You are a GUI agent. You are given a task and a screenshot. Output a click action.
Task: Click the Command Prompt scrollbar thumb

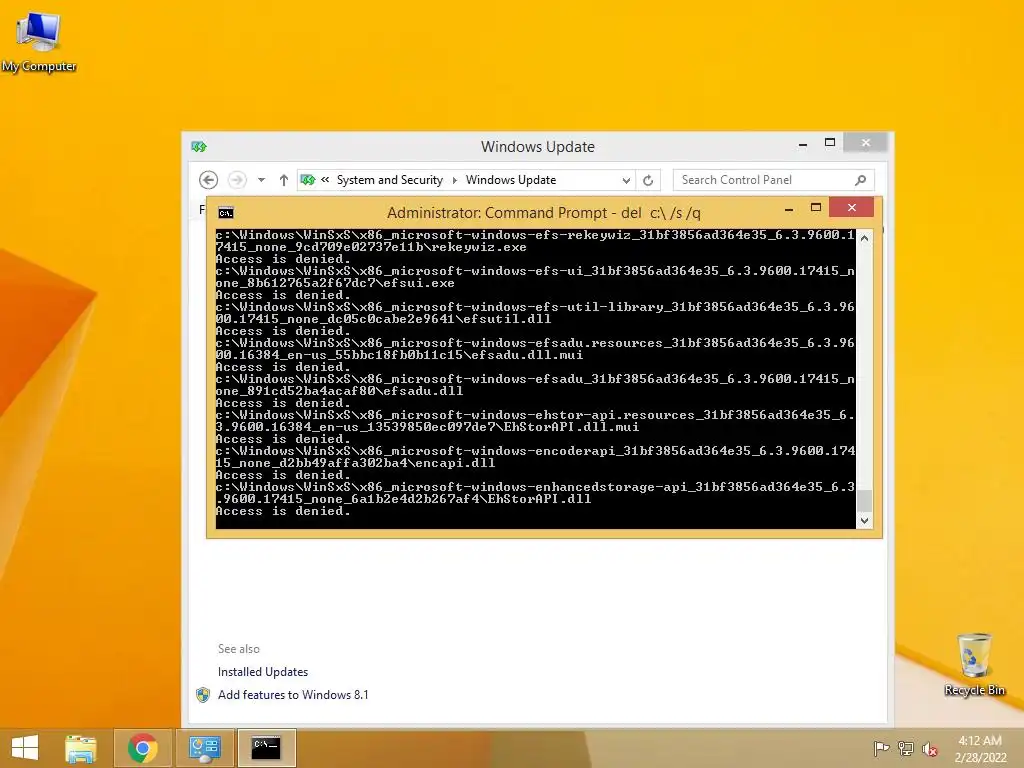865,501
